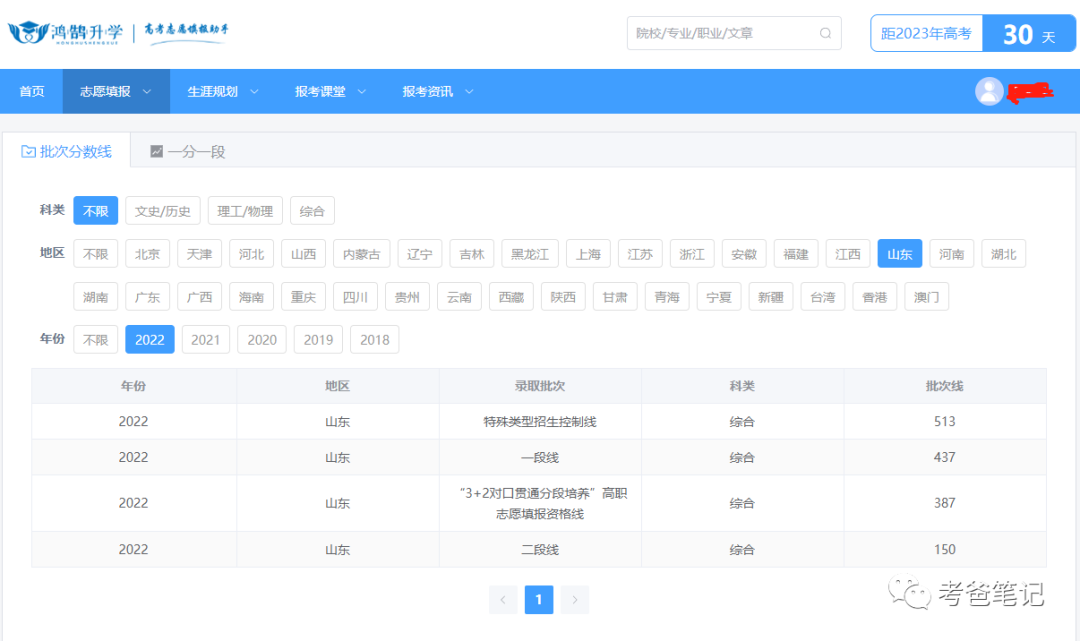
Task: Pick region 黑龙江
Action: [x=530, y=254]
